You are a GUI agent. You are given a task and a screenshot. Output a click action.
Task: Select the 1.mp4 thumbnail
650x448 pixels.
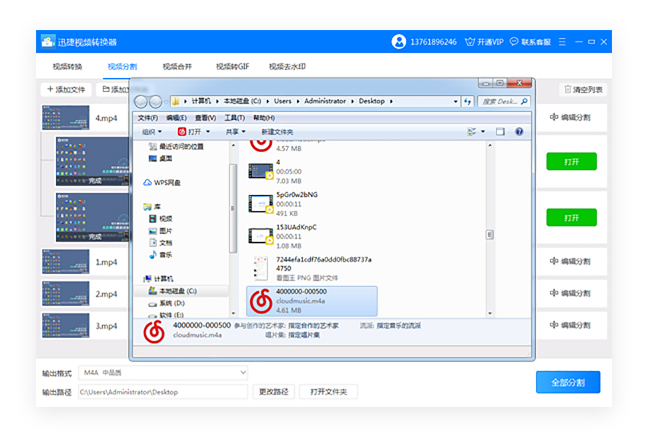pyautogui.click(x=65, y=262)
